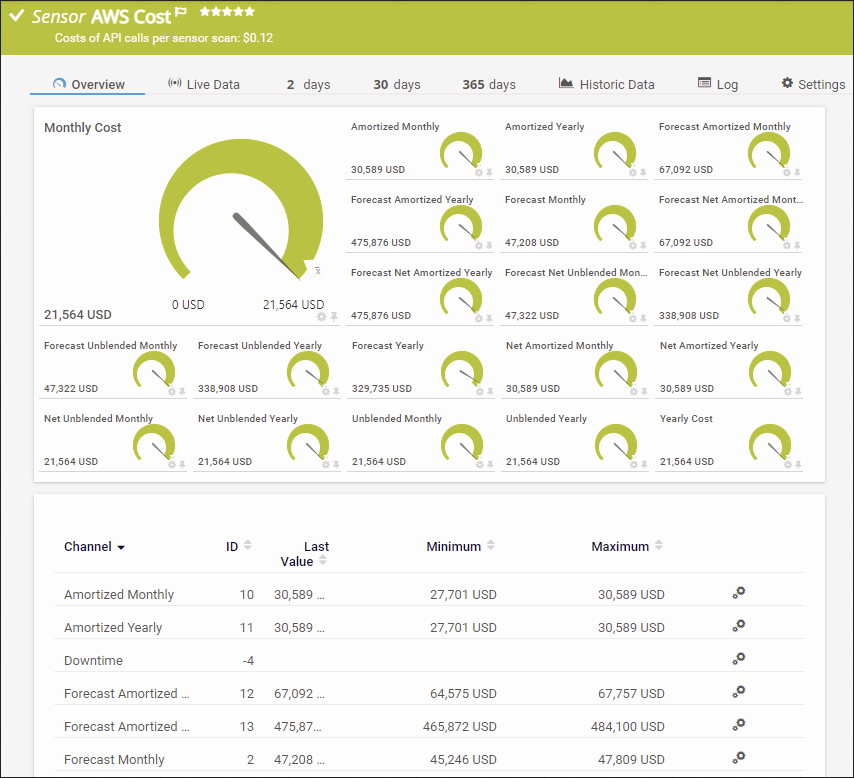Open channel settings gear for the Amortized Monthly gauge
Image resolution: width=854 pixels, height=778 pixels.
pyautogui.click(x=477, y=172)
